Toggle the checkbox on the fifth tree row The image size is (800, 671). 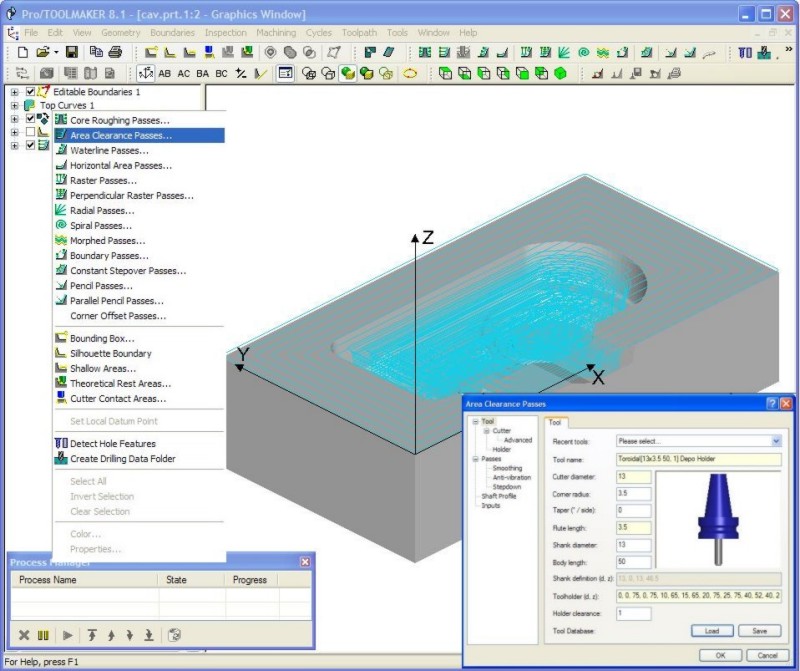[30, 145]
